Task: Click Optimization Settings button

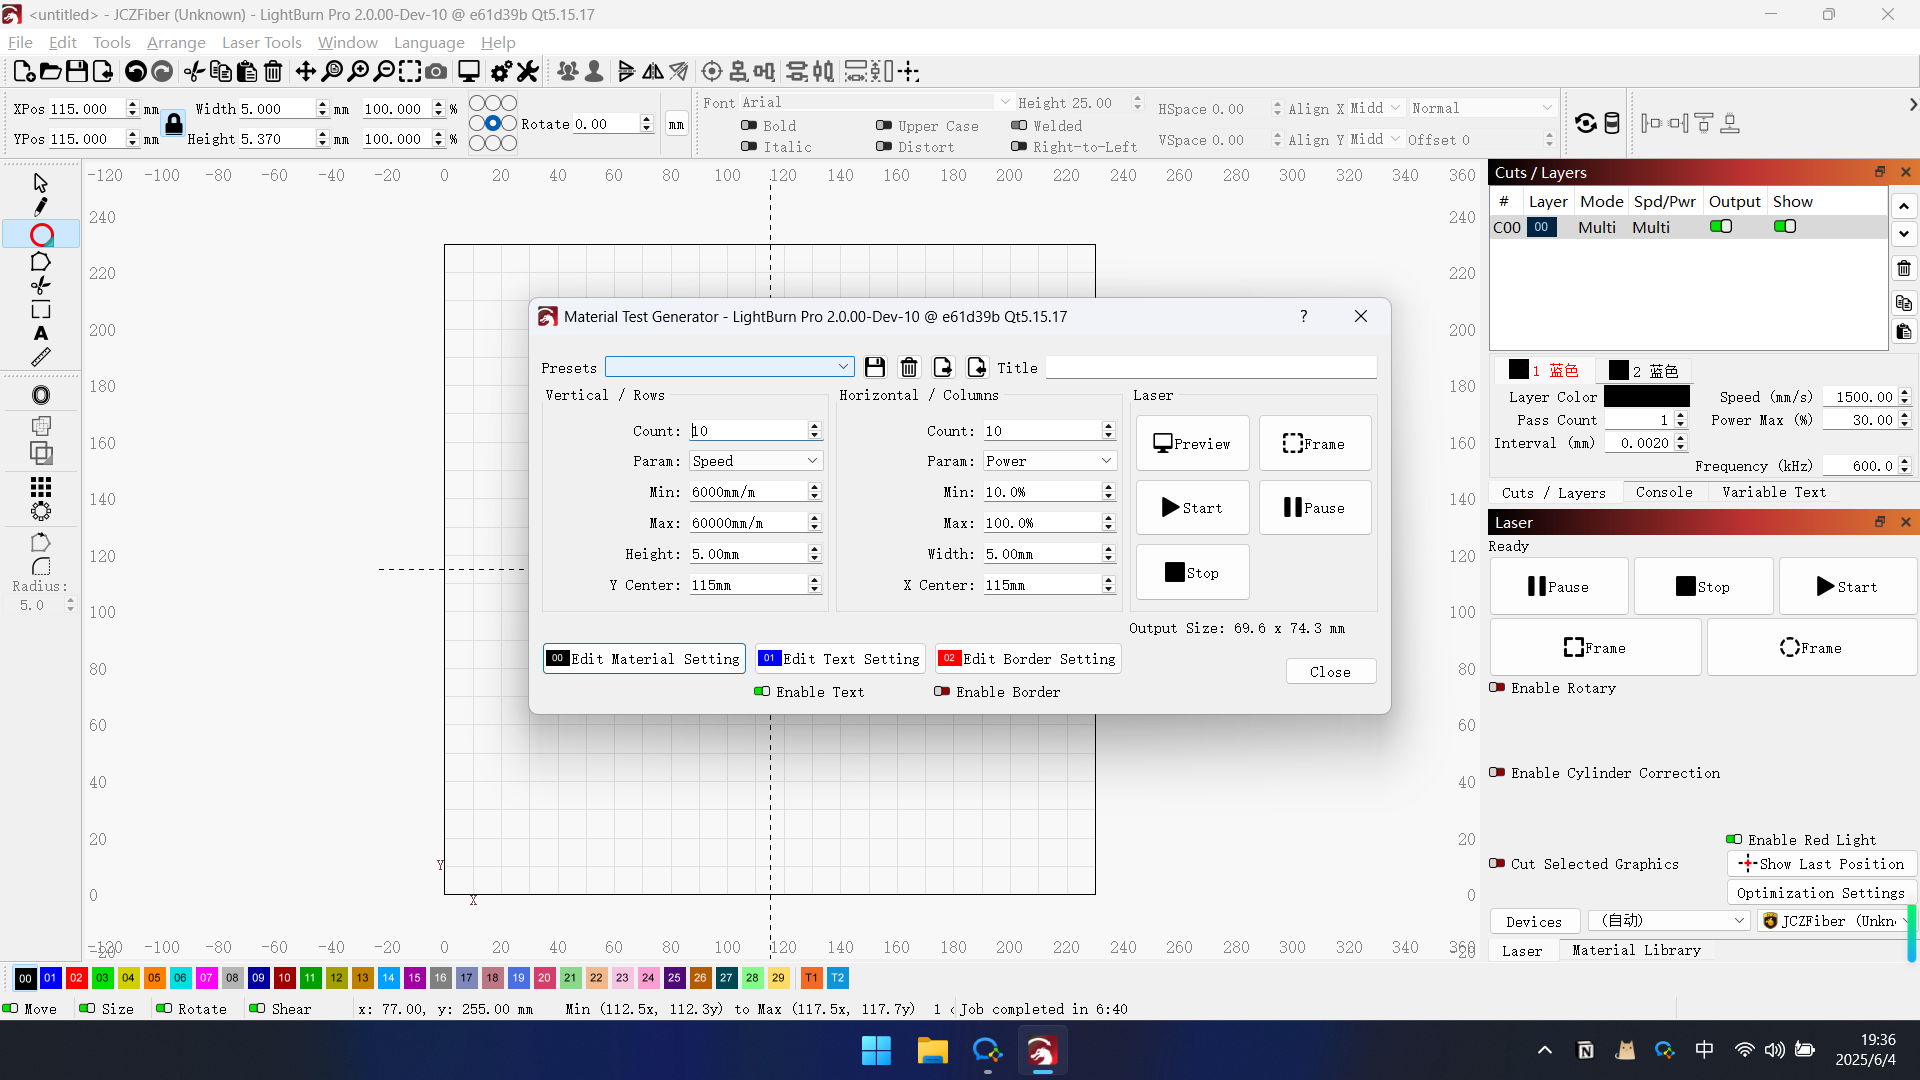Action: (1820, 893)
